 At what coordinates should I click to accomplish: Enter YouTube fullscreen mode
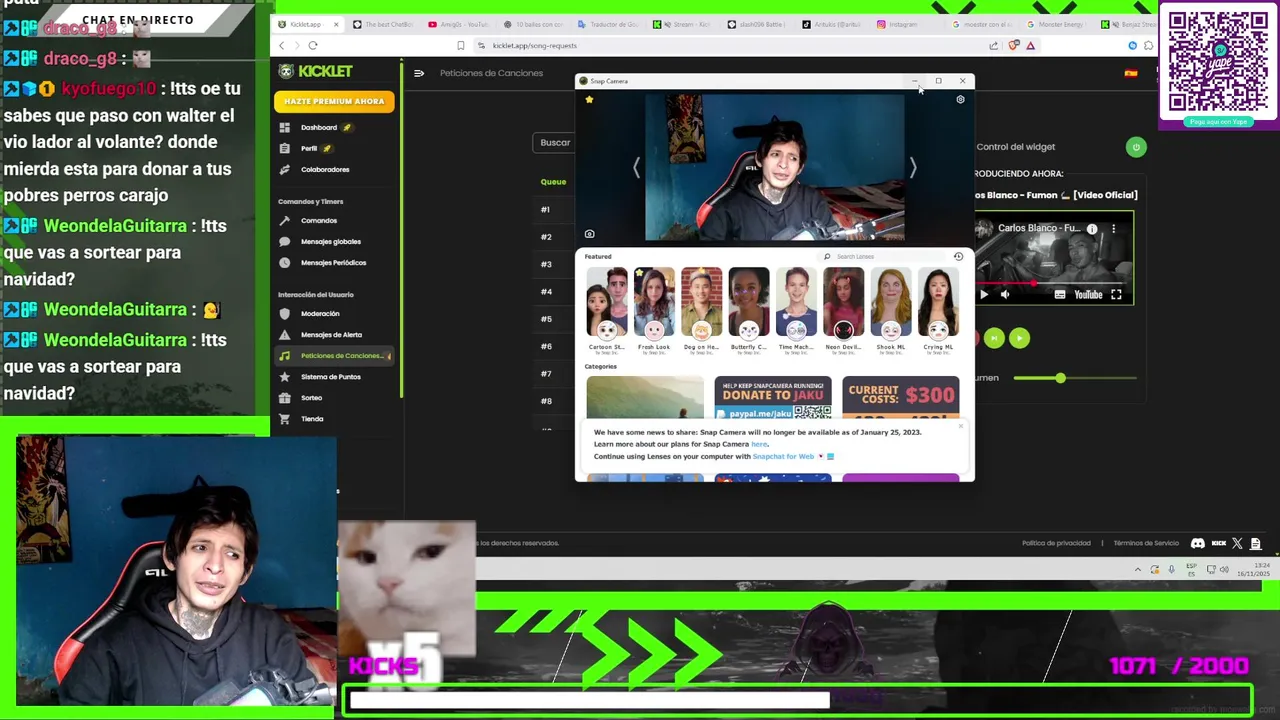pos(1116,294)
